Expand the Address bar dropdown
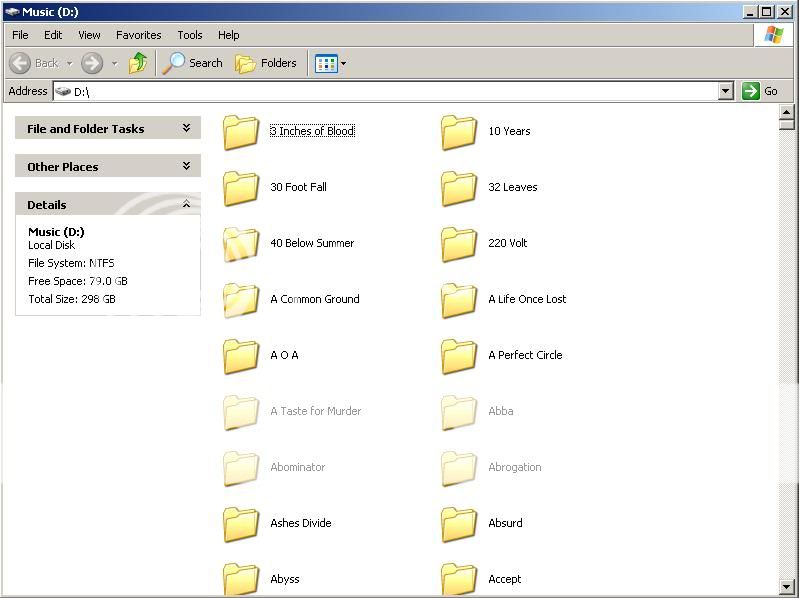This screenshot has width=799, height=598. tap(726, 92)
